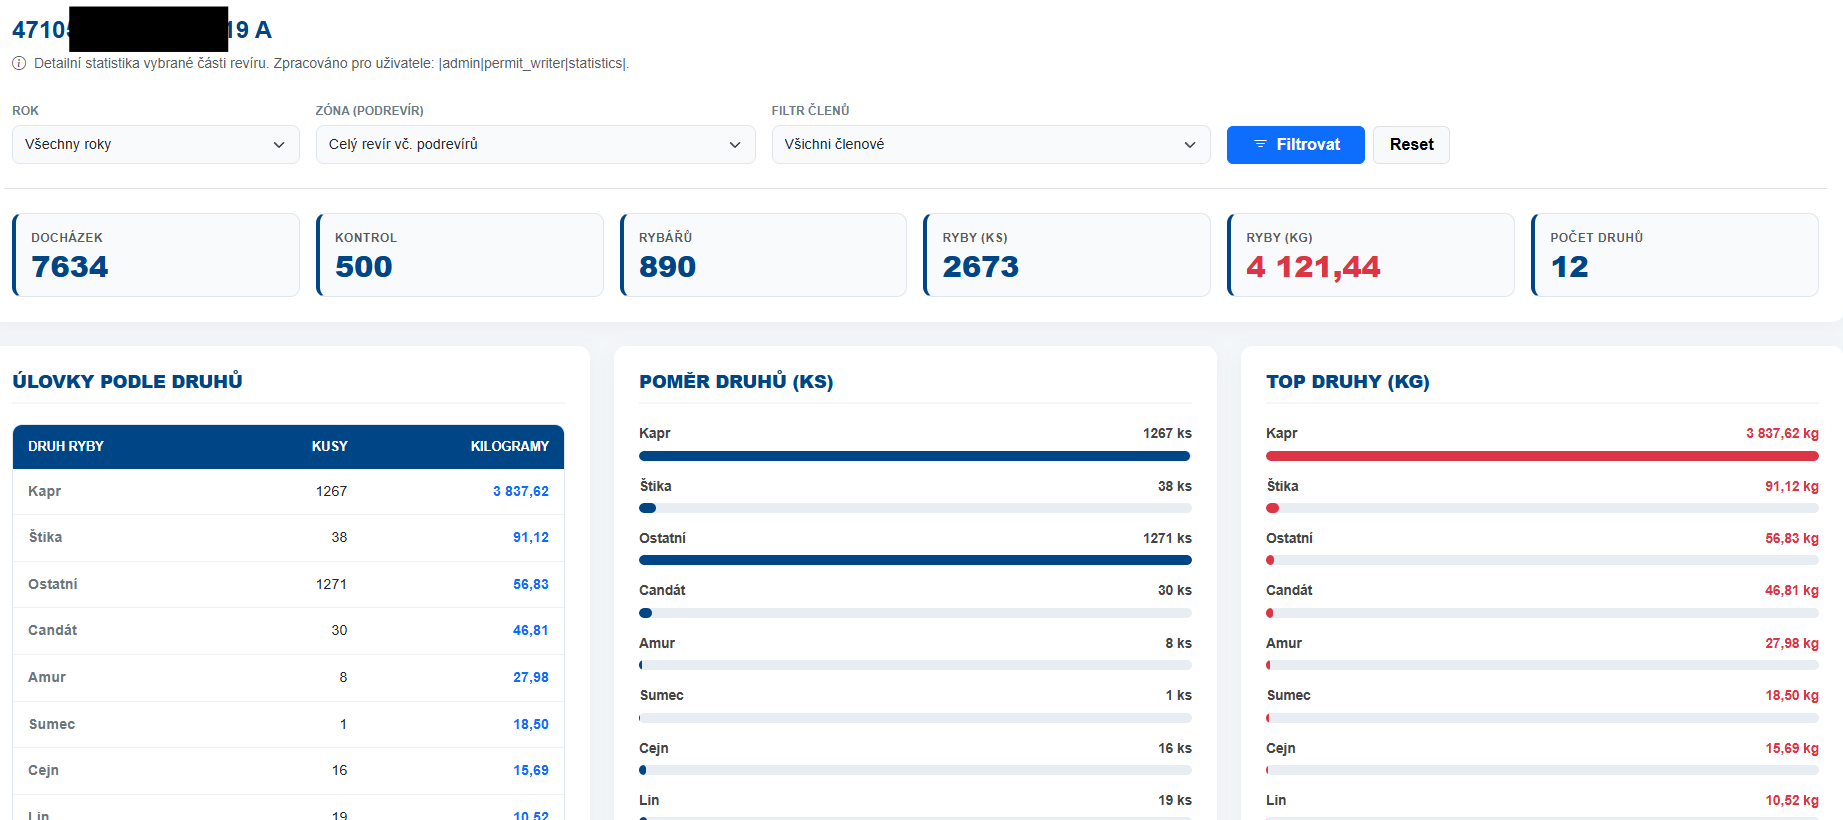This screenshot has height=820, width=1843.
Task: Click the Ryby (kg) statistic card
Action: 1370,255
